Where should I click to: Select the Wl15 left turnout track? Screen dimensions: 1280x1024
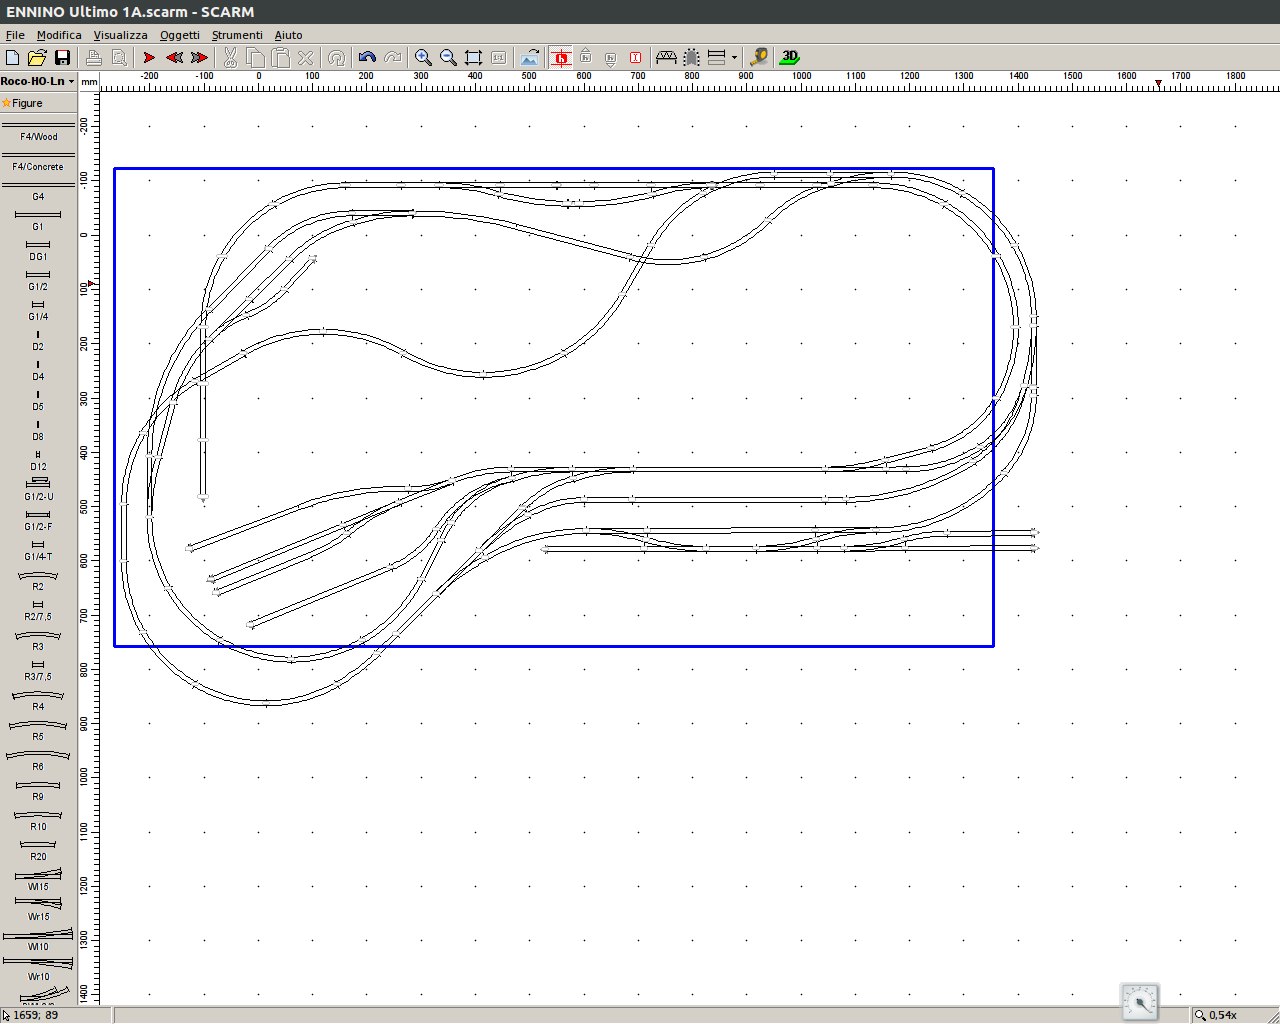click(x=38, y=877)
